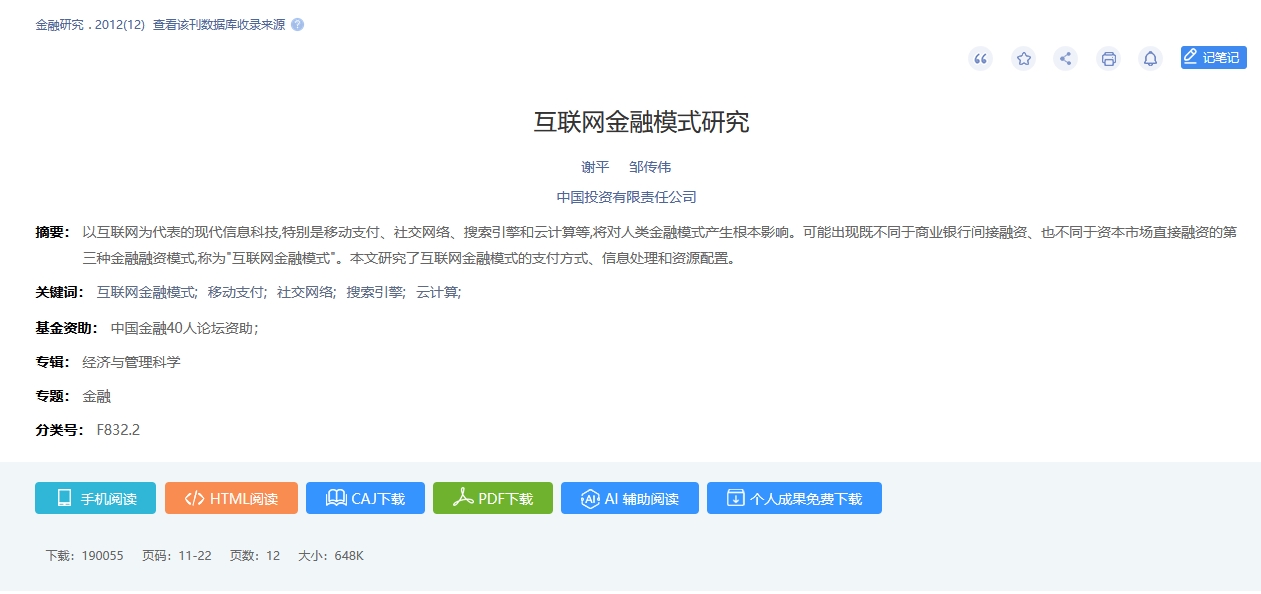This screenshot has width=1261, height=594.
Task: Click the bell alert icon
Action: coord(1150,59)
